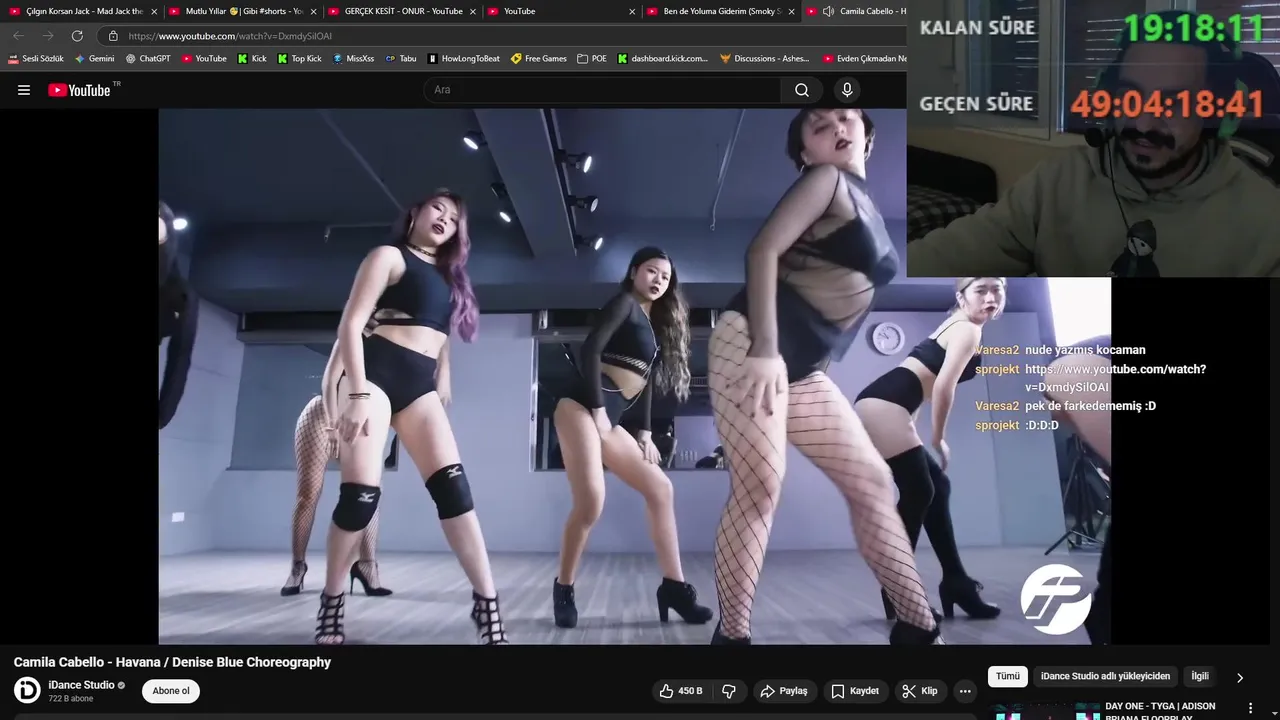Open Evden Çıkmadan bookmark
Viewport: 1280px width, 720px height.
pyautogui.click(x=864, y=59)
